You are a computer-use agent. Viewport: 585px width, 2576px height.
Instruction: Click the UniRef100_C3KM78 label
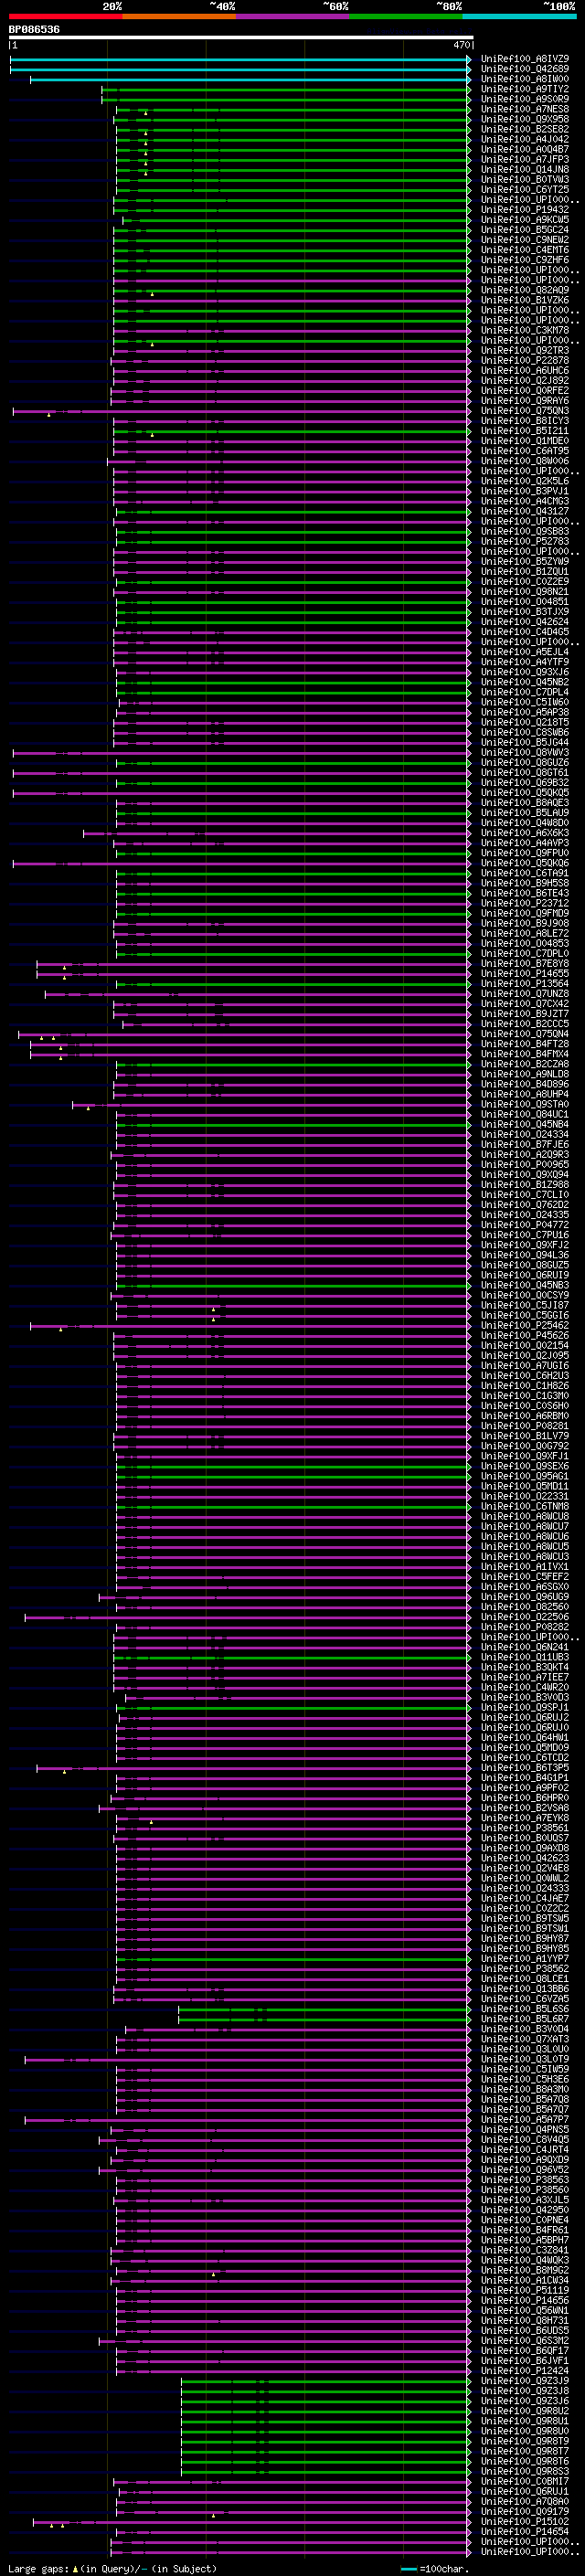pyautogui.click(x=525, y=330)
